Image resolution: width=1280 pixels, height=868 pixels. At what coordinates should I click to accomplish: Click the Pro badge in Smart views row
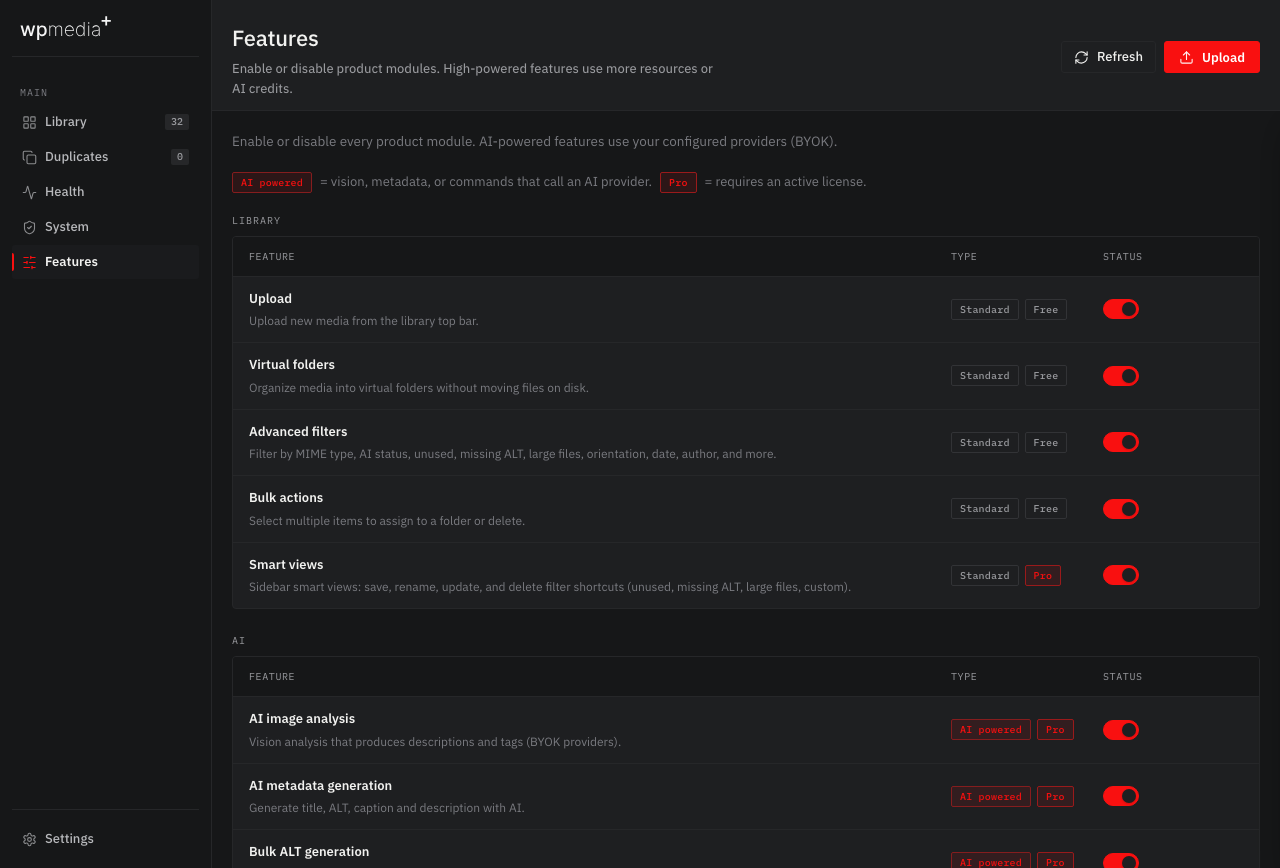[1043, 575]
